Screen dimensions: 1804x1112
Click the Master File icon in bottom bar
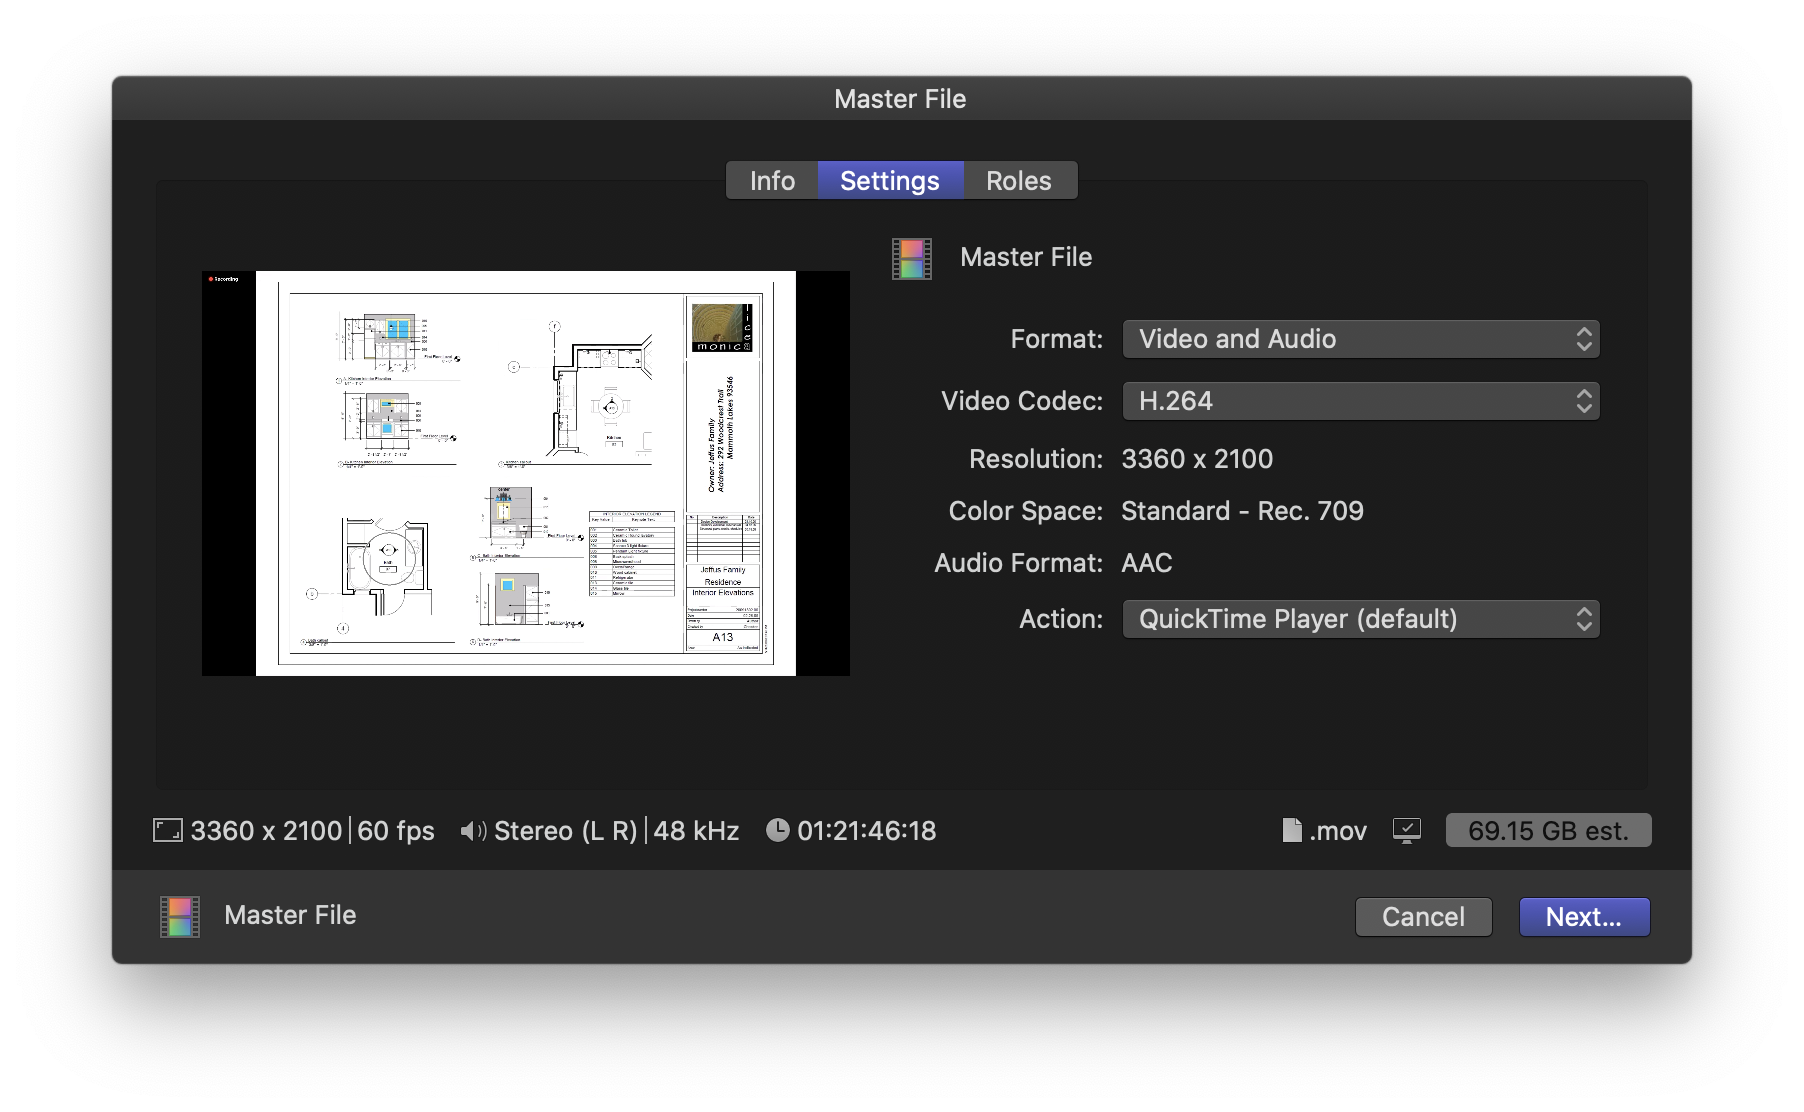pyautogui.click(x=180, y=916)
